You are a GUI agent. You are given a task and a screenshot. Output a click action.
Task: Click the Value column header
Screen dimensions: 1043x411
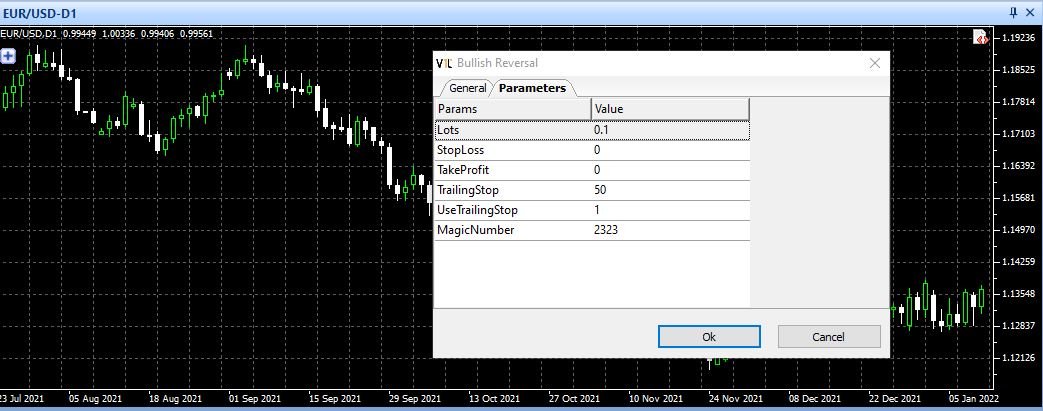click(670, 109)
